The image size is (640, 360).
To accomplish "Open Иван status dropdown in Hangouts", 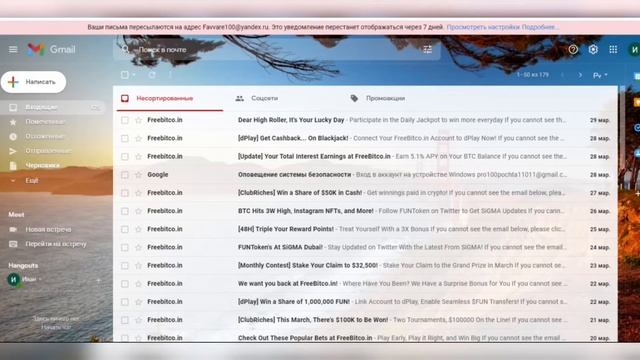I will tap(40, 280).
